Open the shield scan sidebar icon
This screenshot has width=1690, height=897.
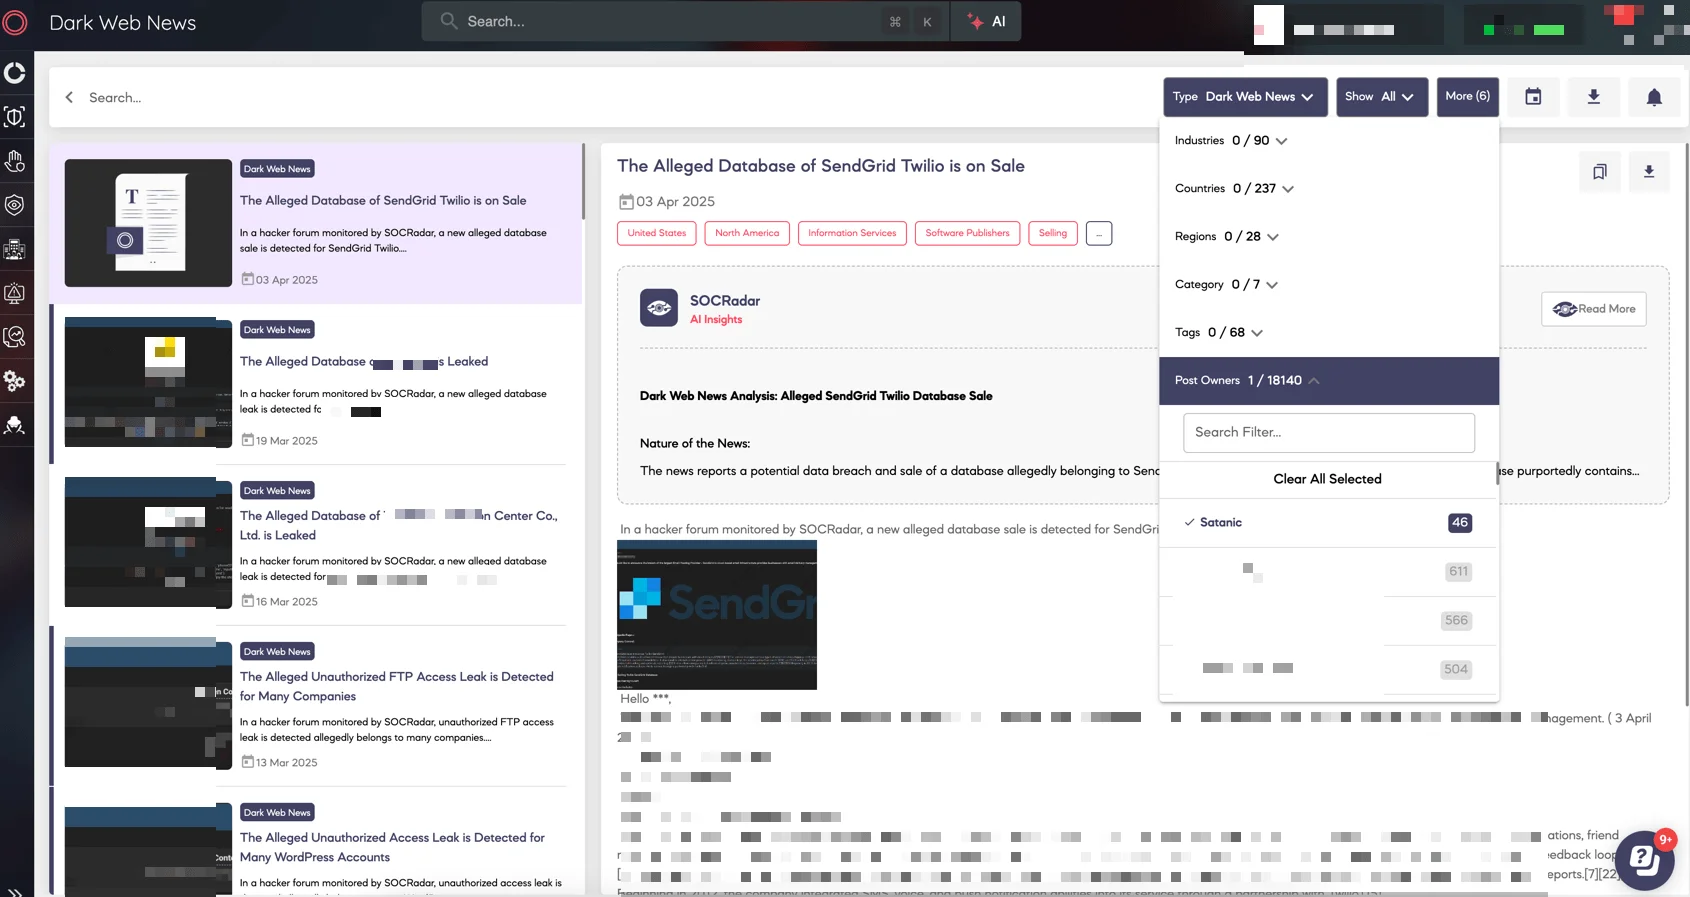[15, 117]
